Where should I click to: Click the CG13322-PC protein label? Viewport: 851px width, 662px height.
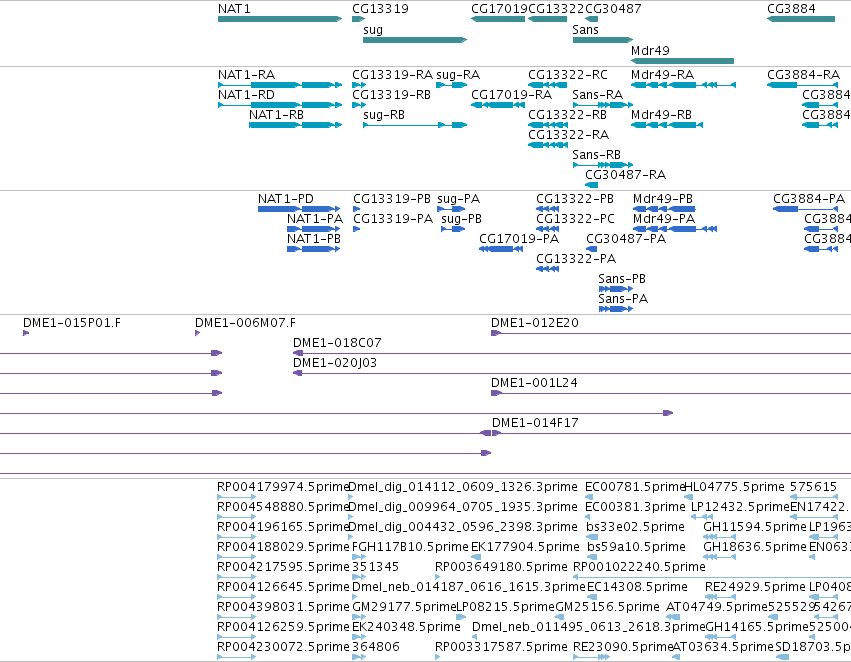pos(575,219)
